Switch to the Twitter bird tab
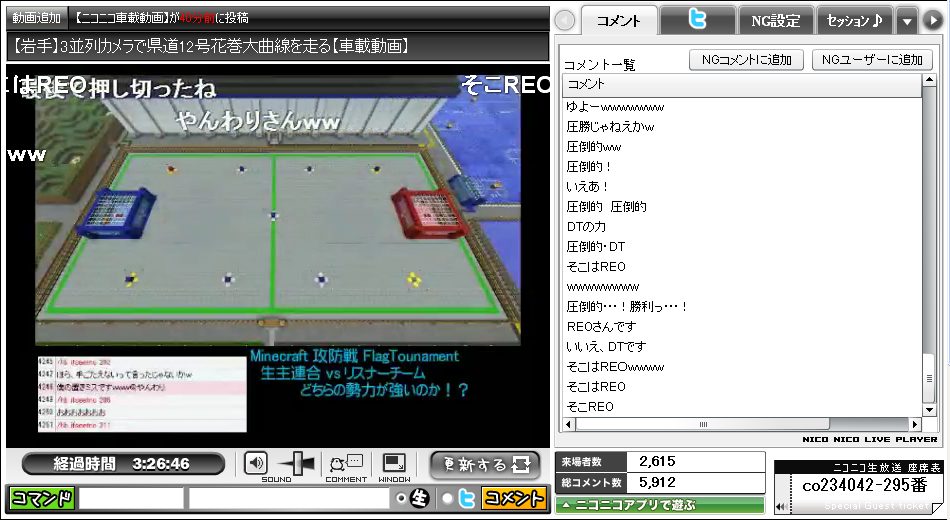Screen dimensions: 950x520 (x=697, y=21)
